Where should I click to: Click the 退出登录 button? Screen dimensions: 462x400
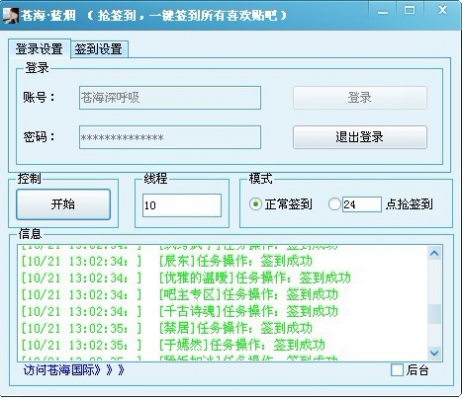coord(360,137)
